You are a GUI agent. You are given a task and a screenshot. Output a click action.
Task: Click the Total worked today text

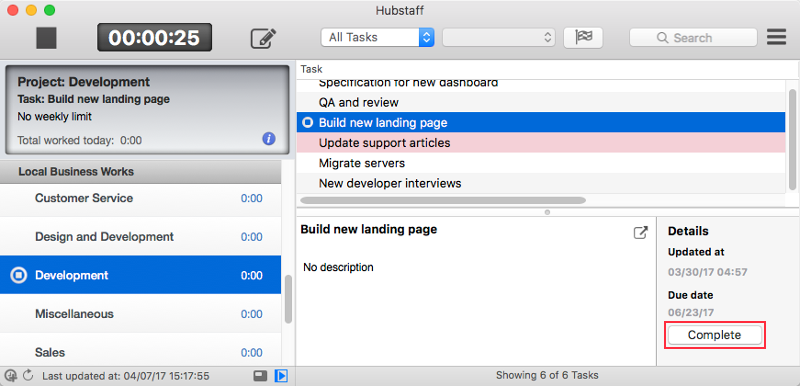coord(80,140)
